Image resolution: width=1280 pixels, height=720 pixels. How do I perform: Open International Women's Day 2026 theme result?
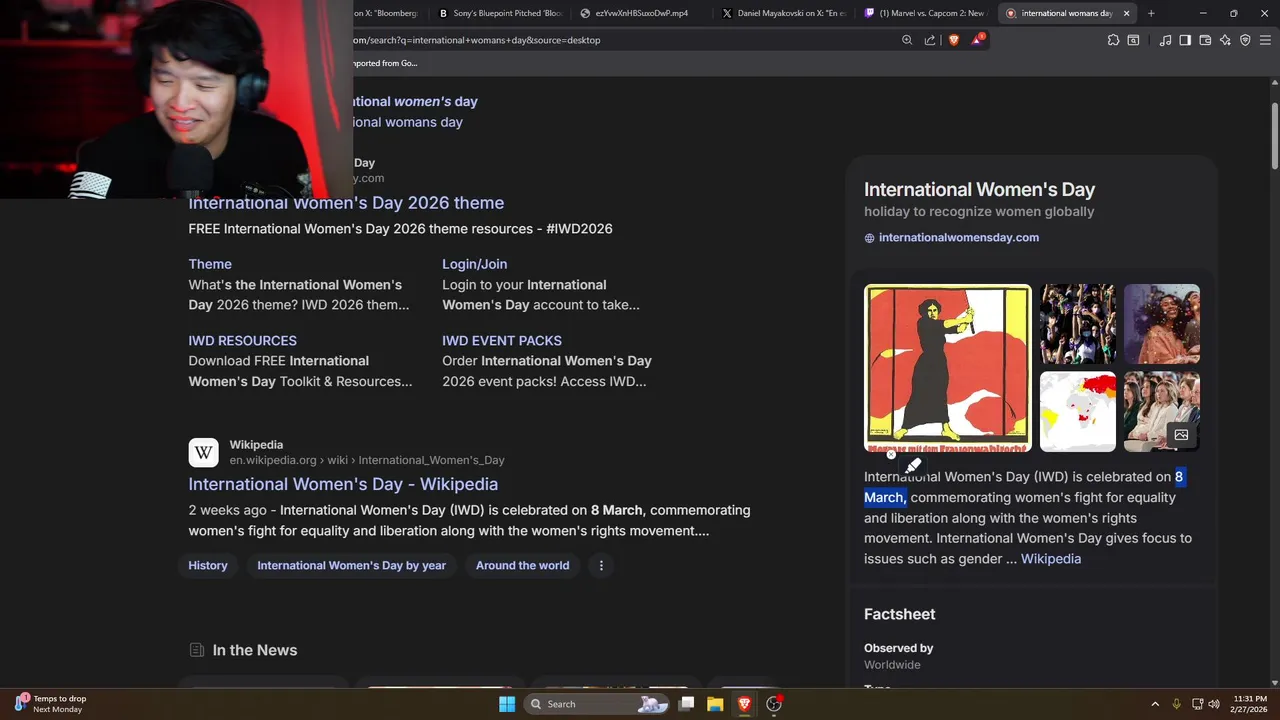(x=346, y=203)
